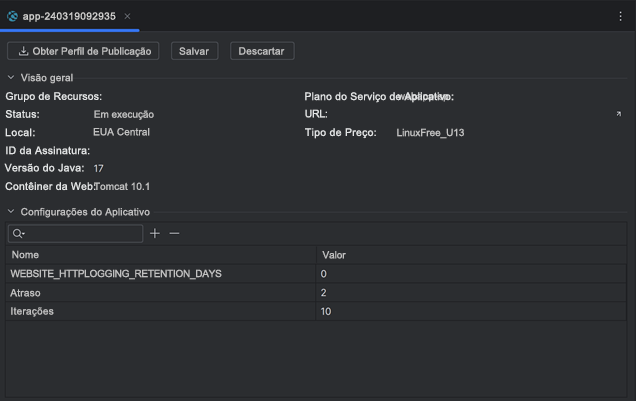Click value 10 of Iterações
Image resolution: width=636 pixels, height=401 pixels.
coord(326,311)
